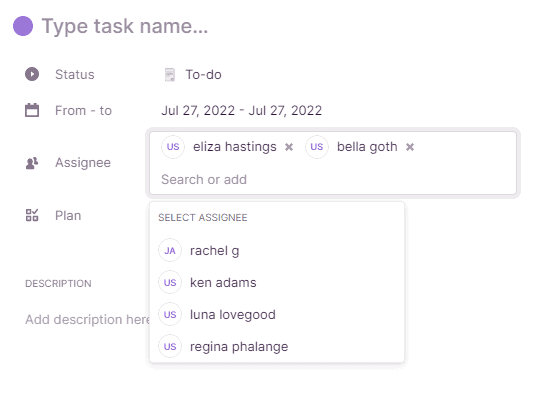The image size is (542, 402).
Task: Click the US avatar beside regina phalange
Action: [x=170, y=346]
